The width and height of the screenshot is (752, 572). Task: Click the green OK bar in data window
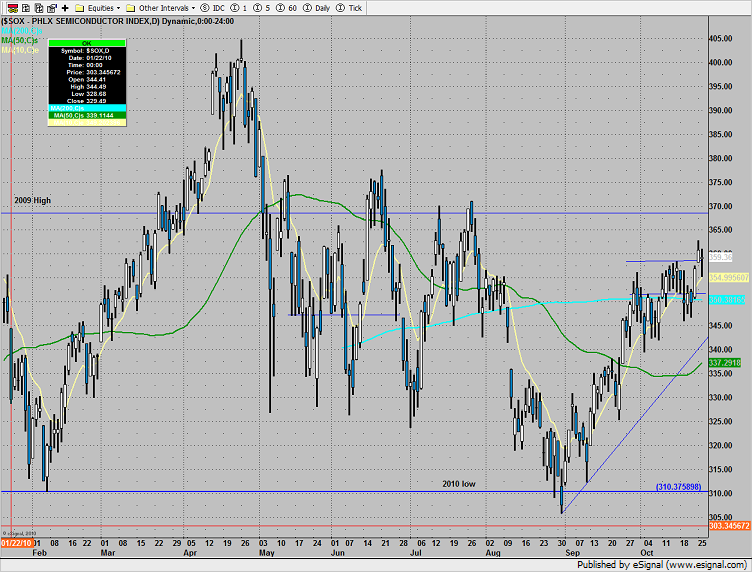pos(87,43)
